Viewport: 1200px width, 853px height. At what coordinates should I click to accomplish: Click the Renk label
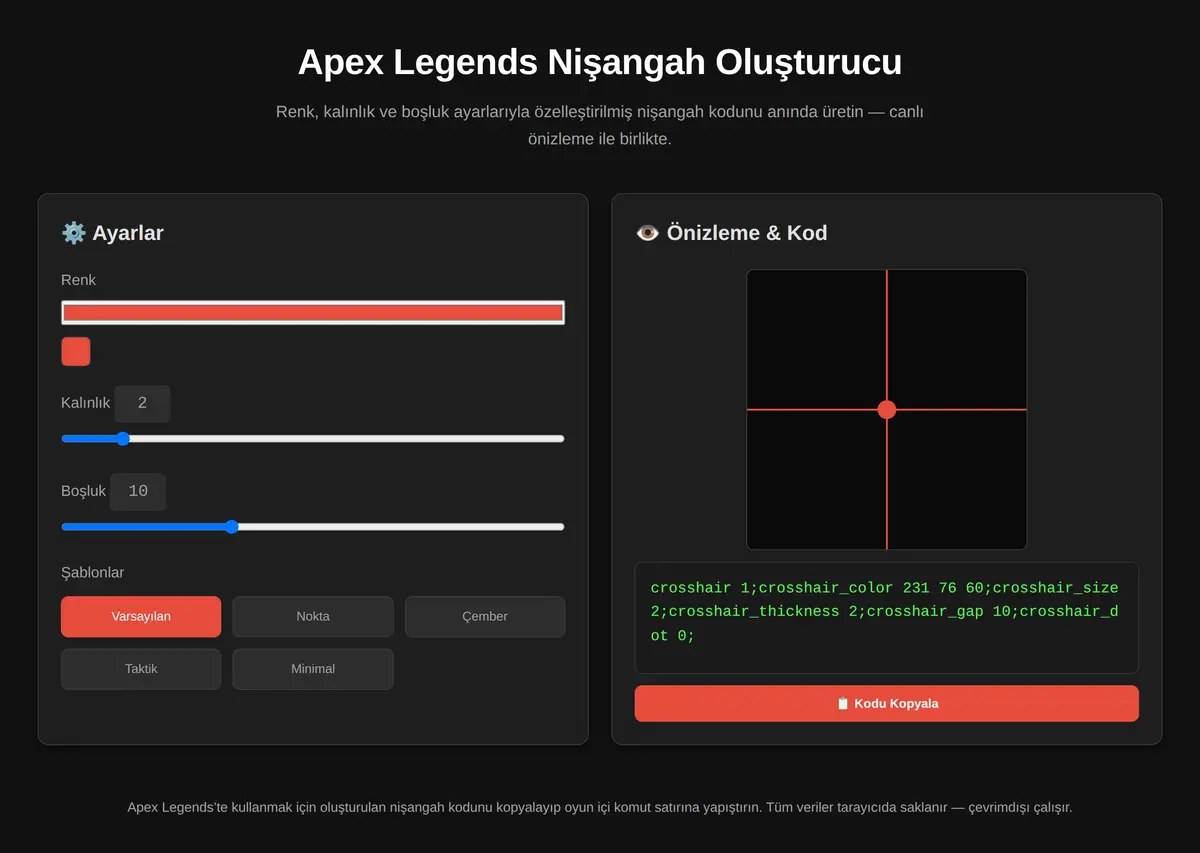point(79,280)
